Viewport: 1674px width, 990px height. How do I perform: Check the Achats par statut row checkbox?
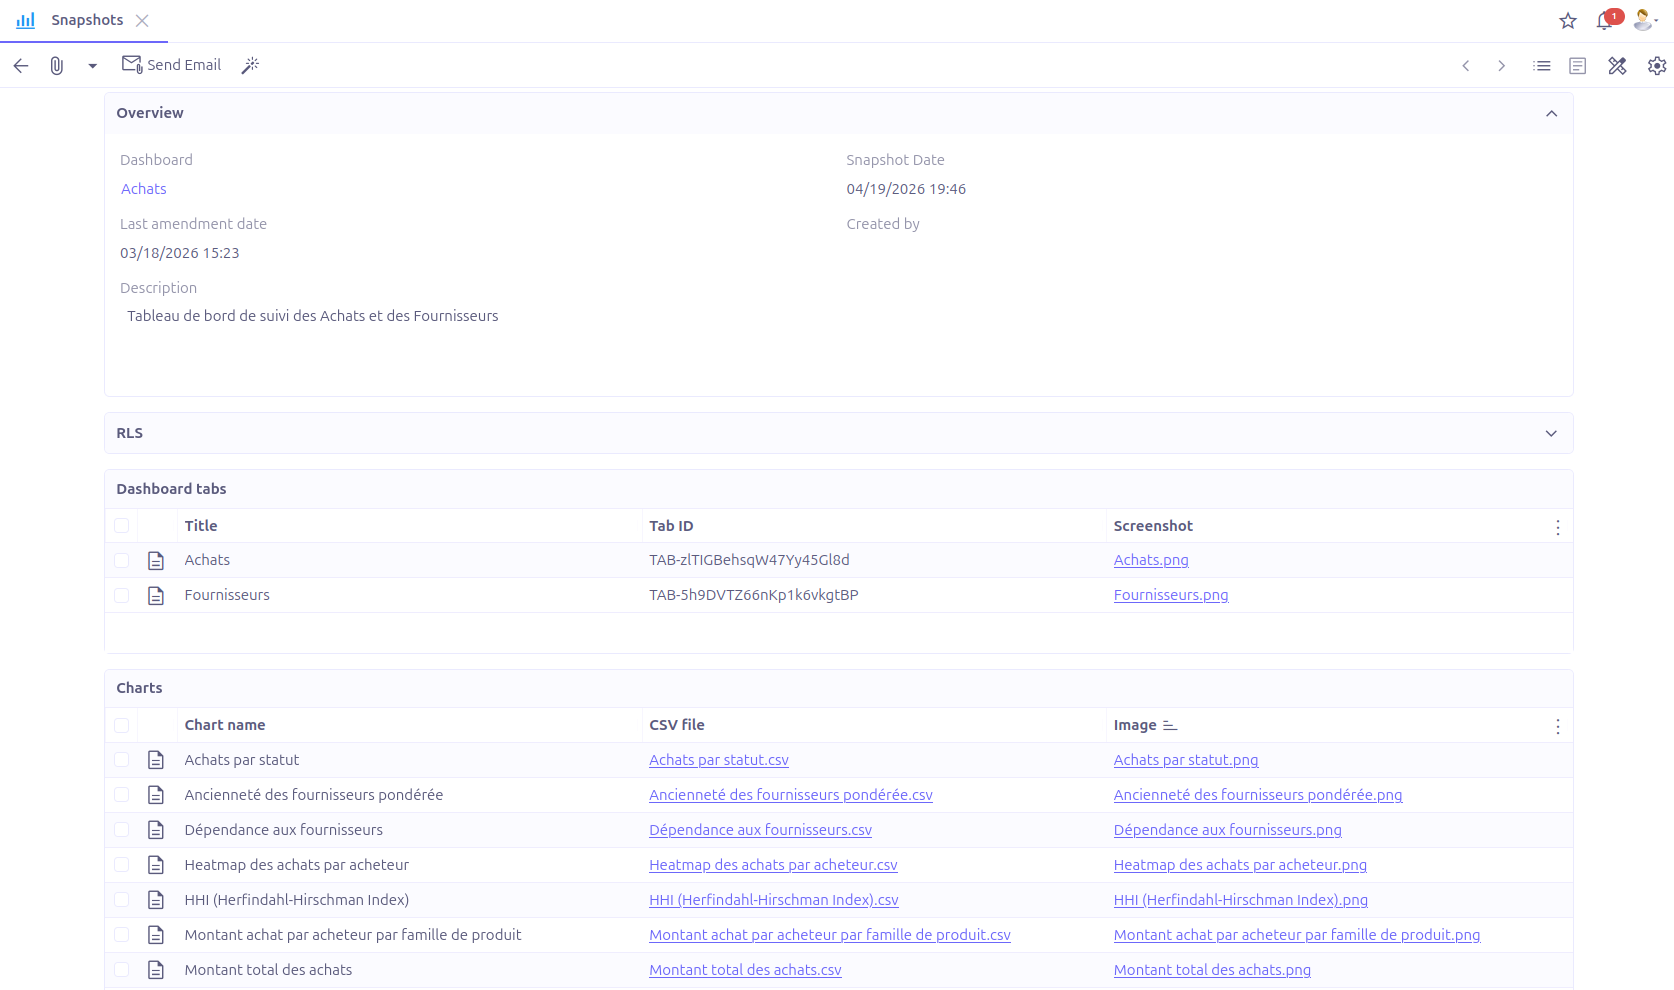point(122,760)
